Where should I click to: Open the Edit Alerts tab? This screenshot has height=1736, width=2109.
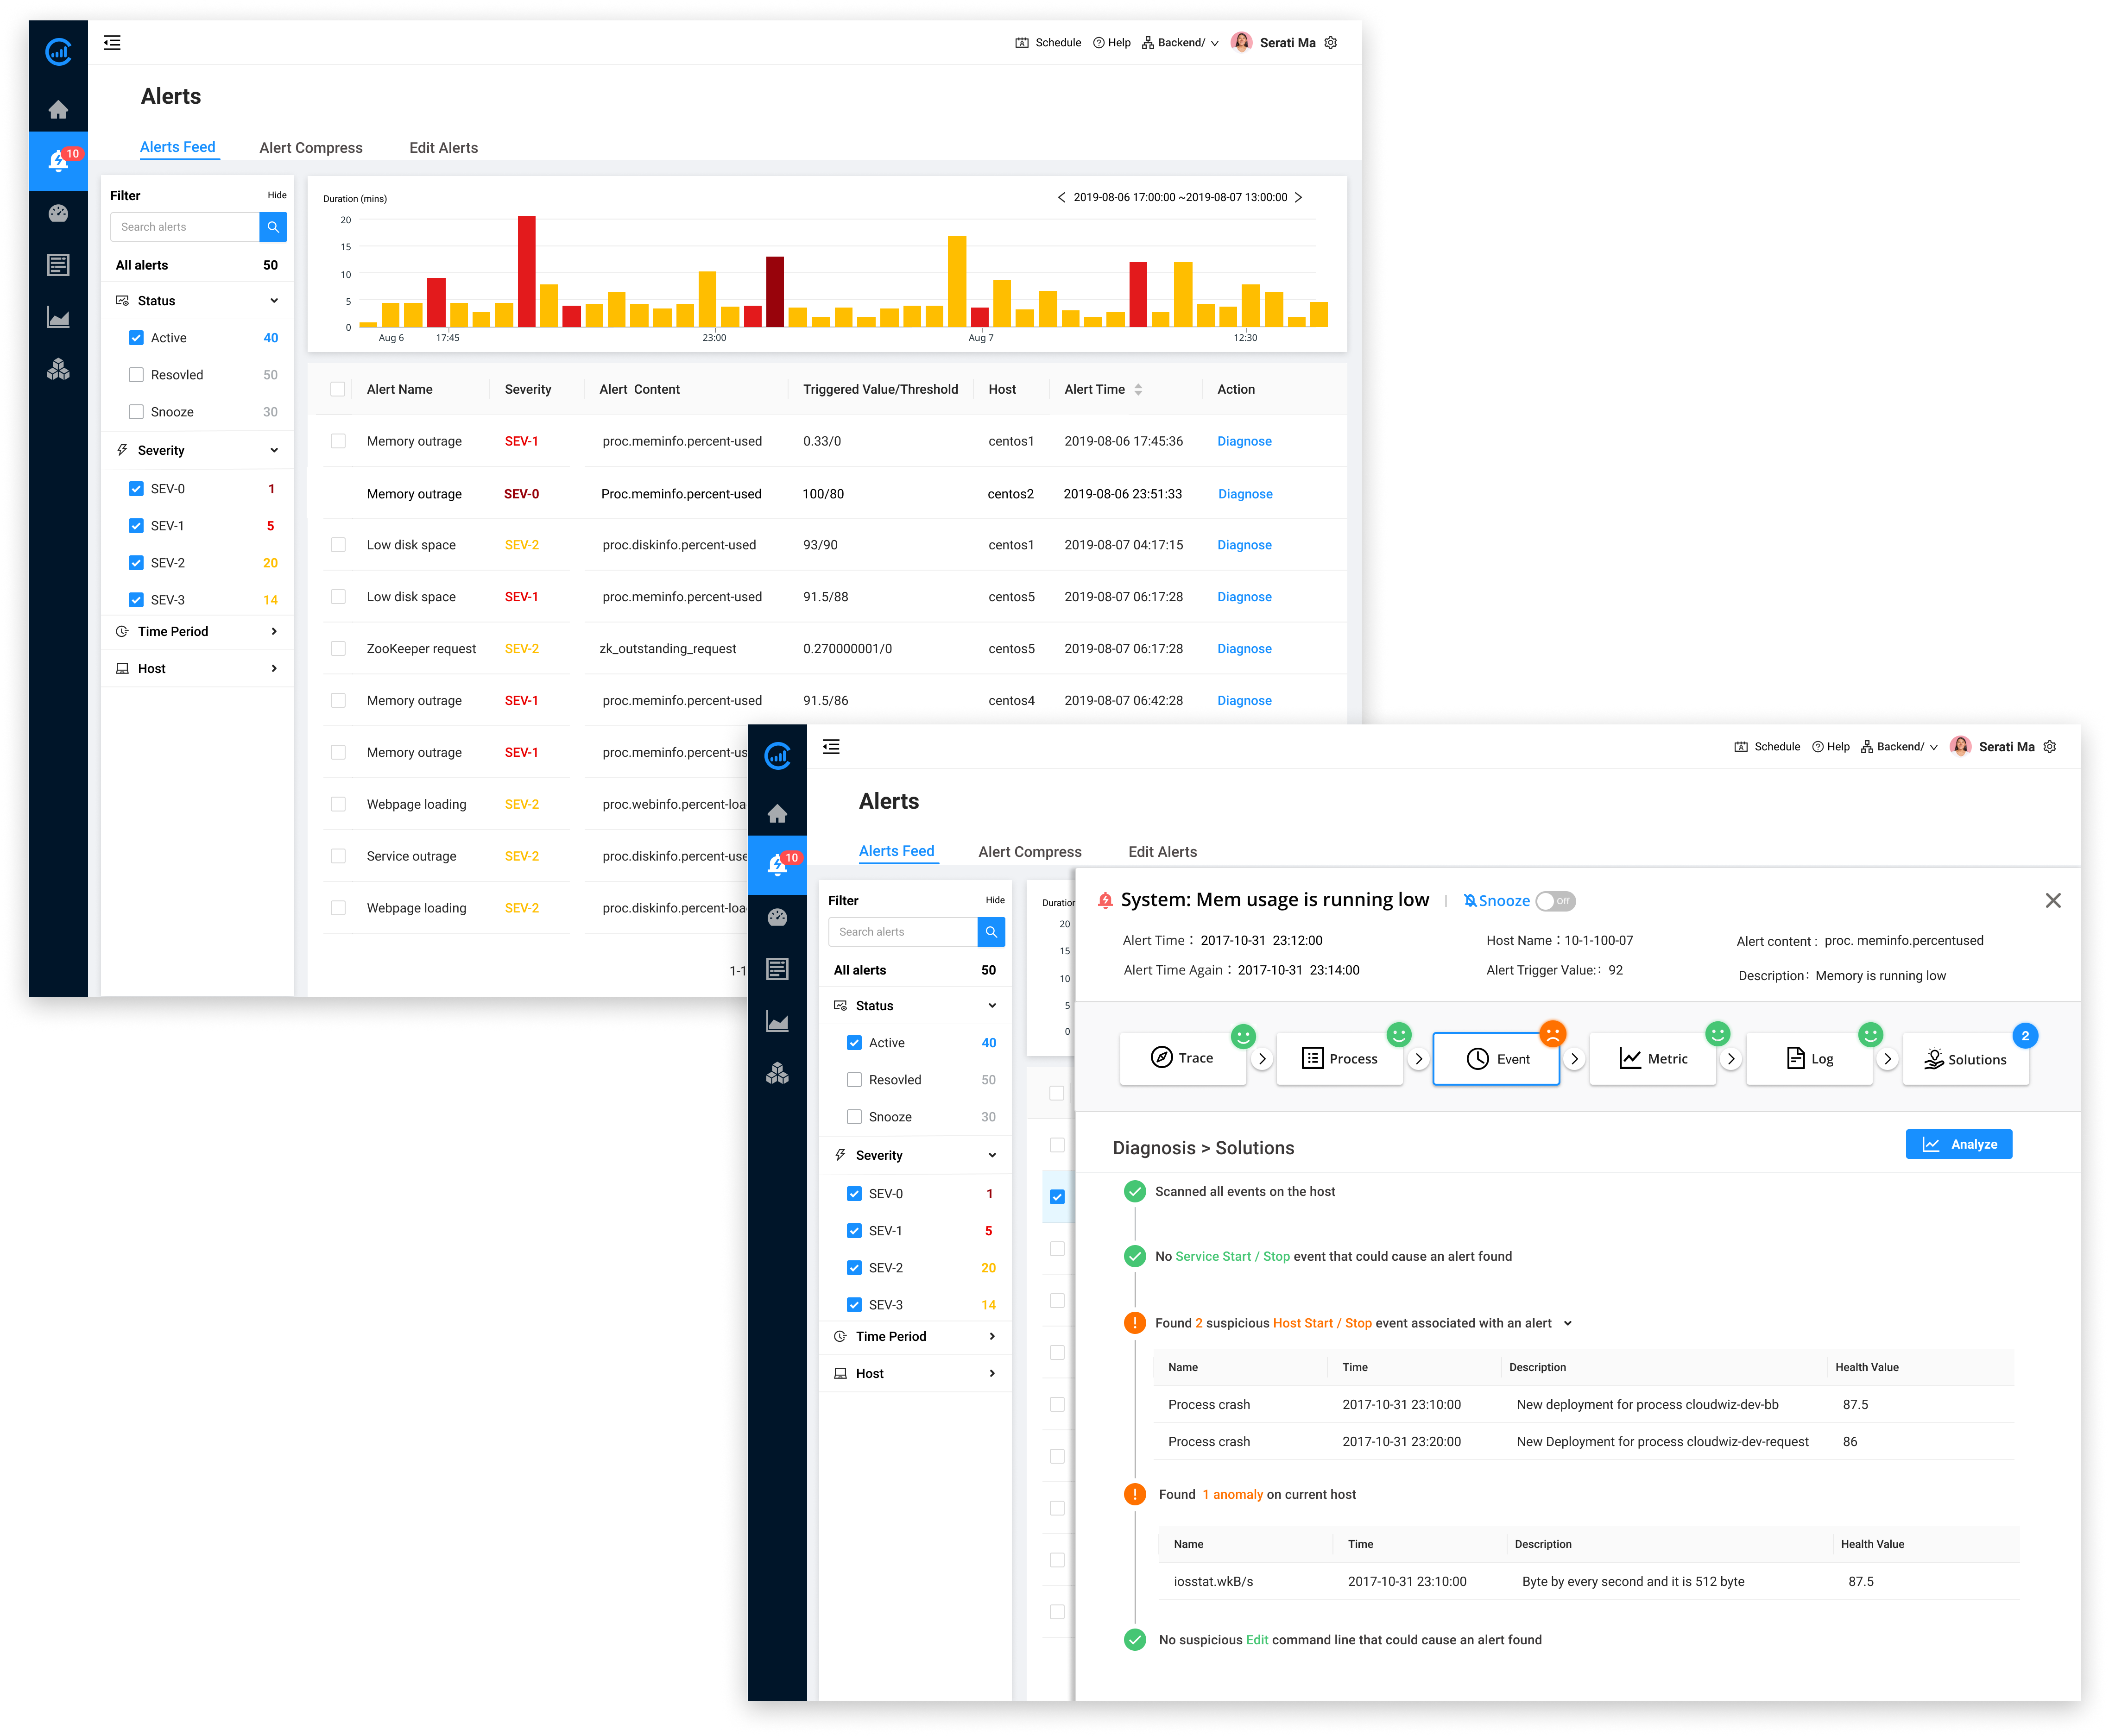443,148
